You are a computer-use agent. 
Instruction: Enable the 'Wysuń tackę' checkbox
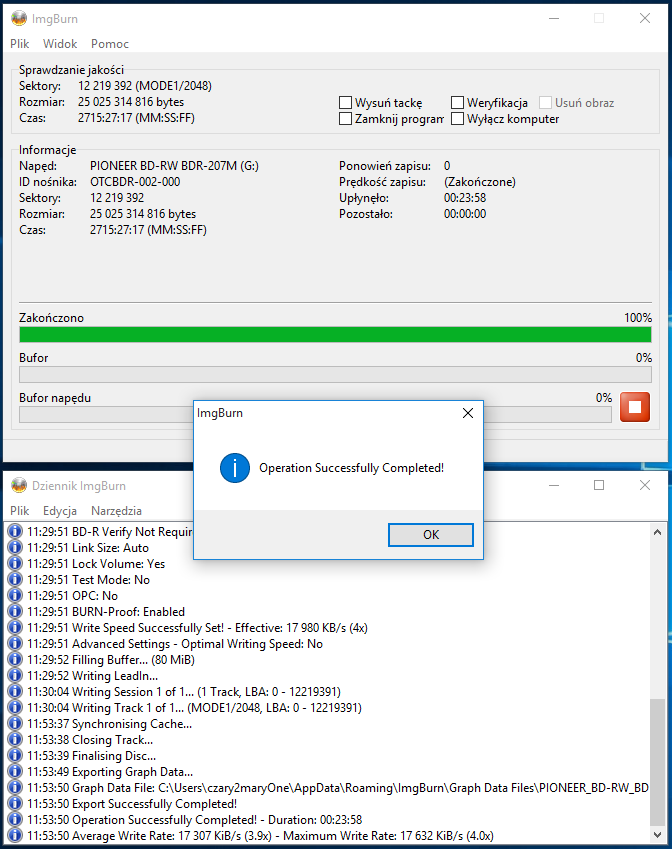345,102
